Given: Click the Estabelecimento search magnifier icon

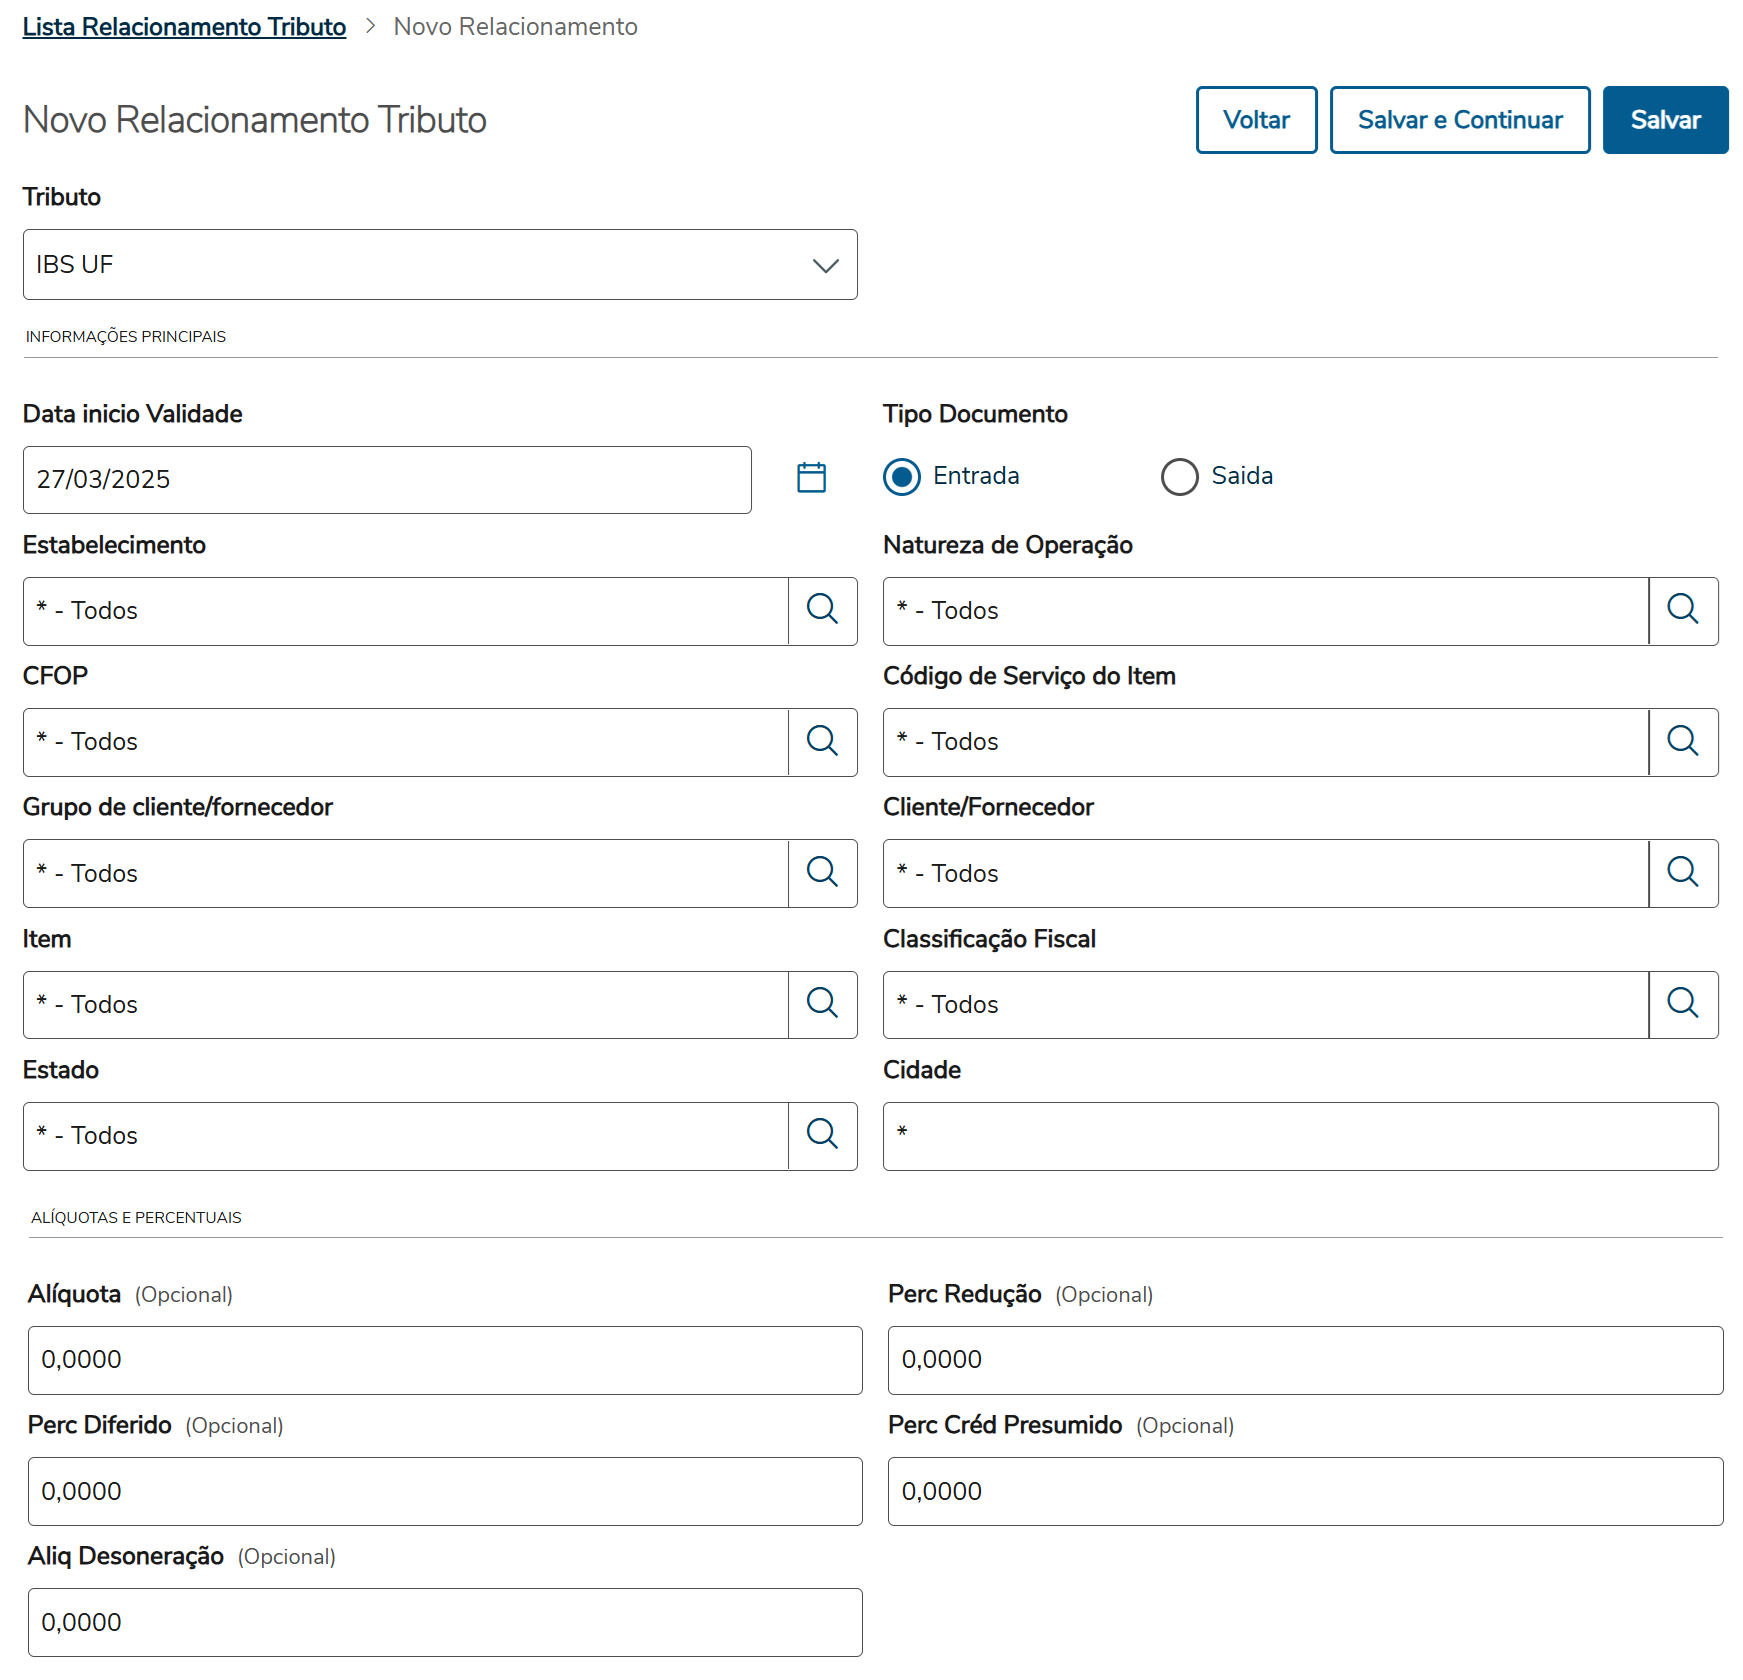Looking at the screenshot, I should point(822,610).
